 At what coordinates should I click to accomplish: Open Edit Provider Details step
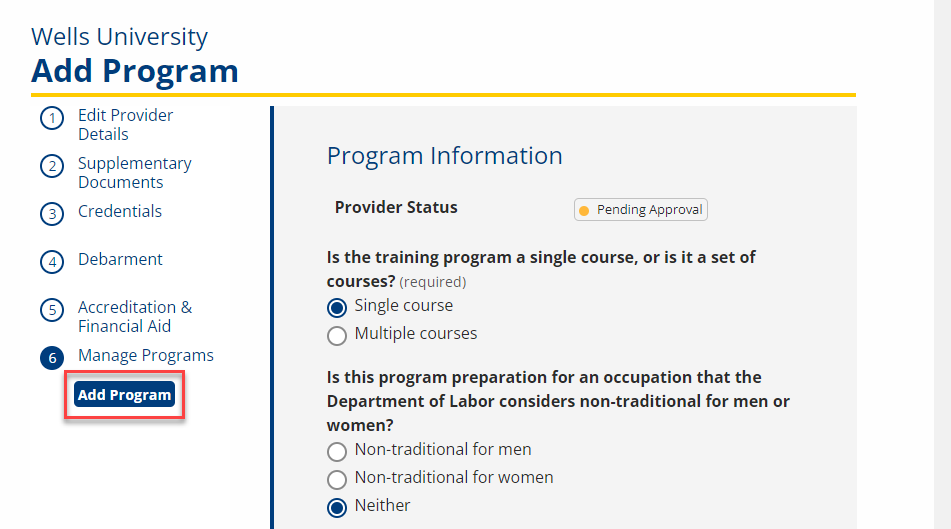[x=125, y=125]
